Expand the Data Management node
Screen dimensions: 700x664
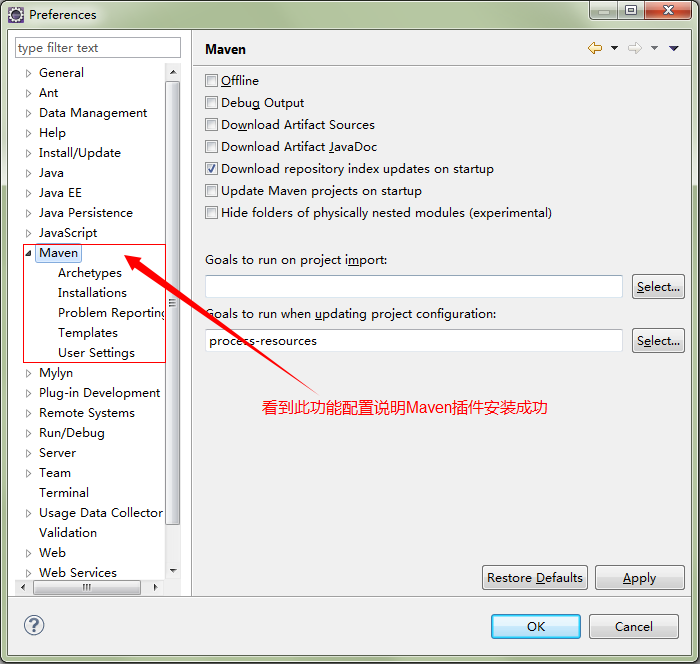[29, 113]
